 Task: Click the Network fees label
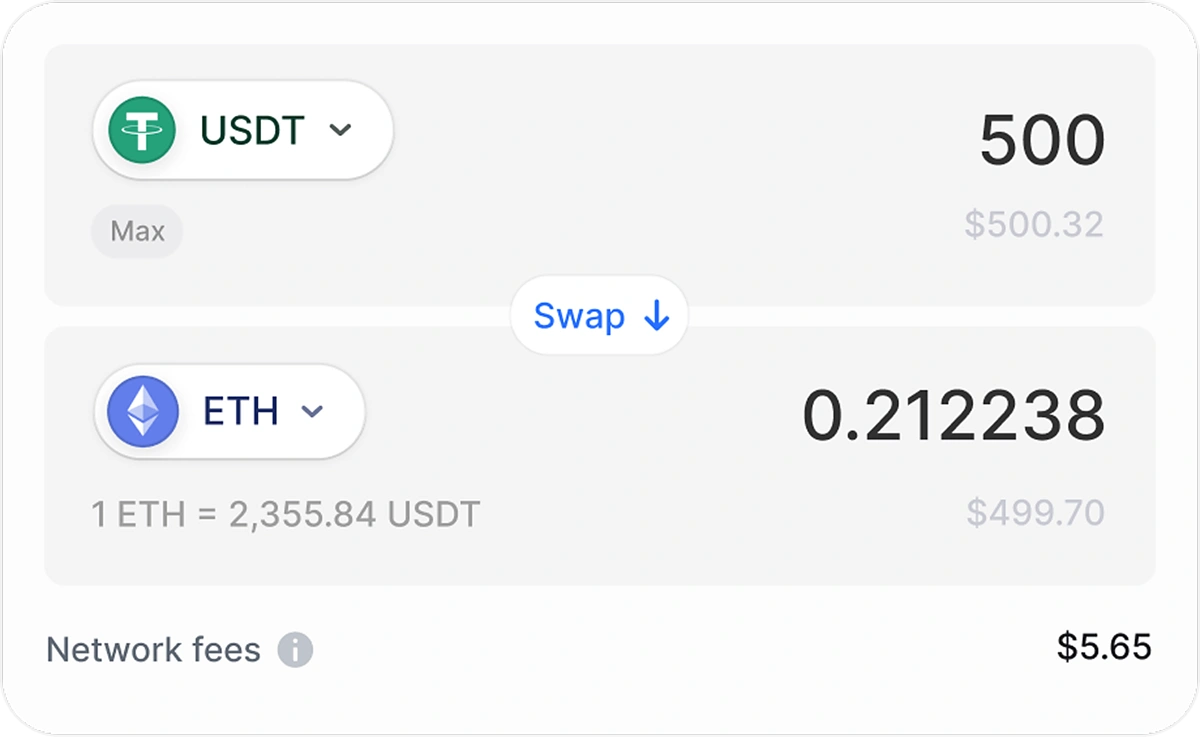[x=152, y=649]
